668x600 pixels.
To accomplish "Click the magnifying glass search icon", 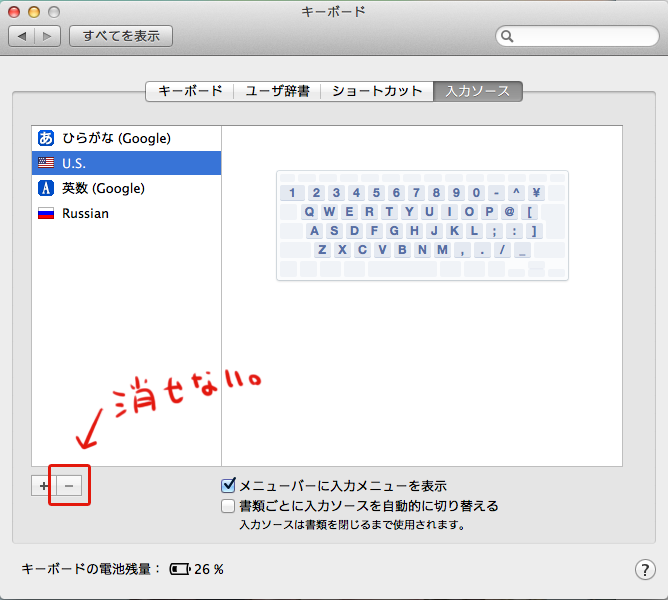I will point(507,36).
